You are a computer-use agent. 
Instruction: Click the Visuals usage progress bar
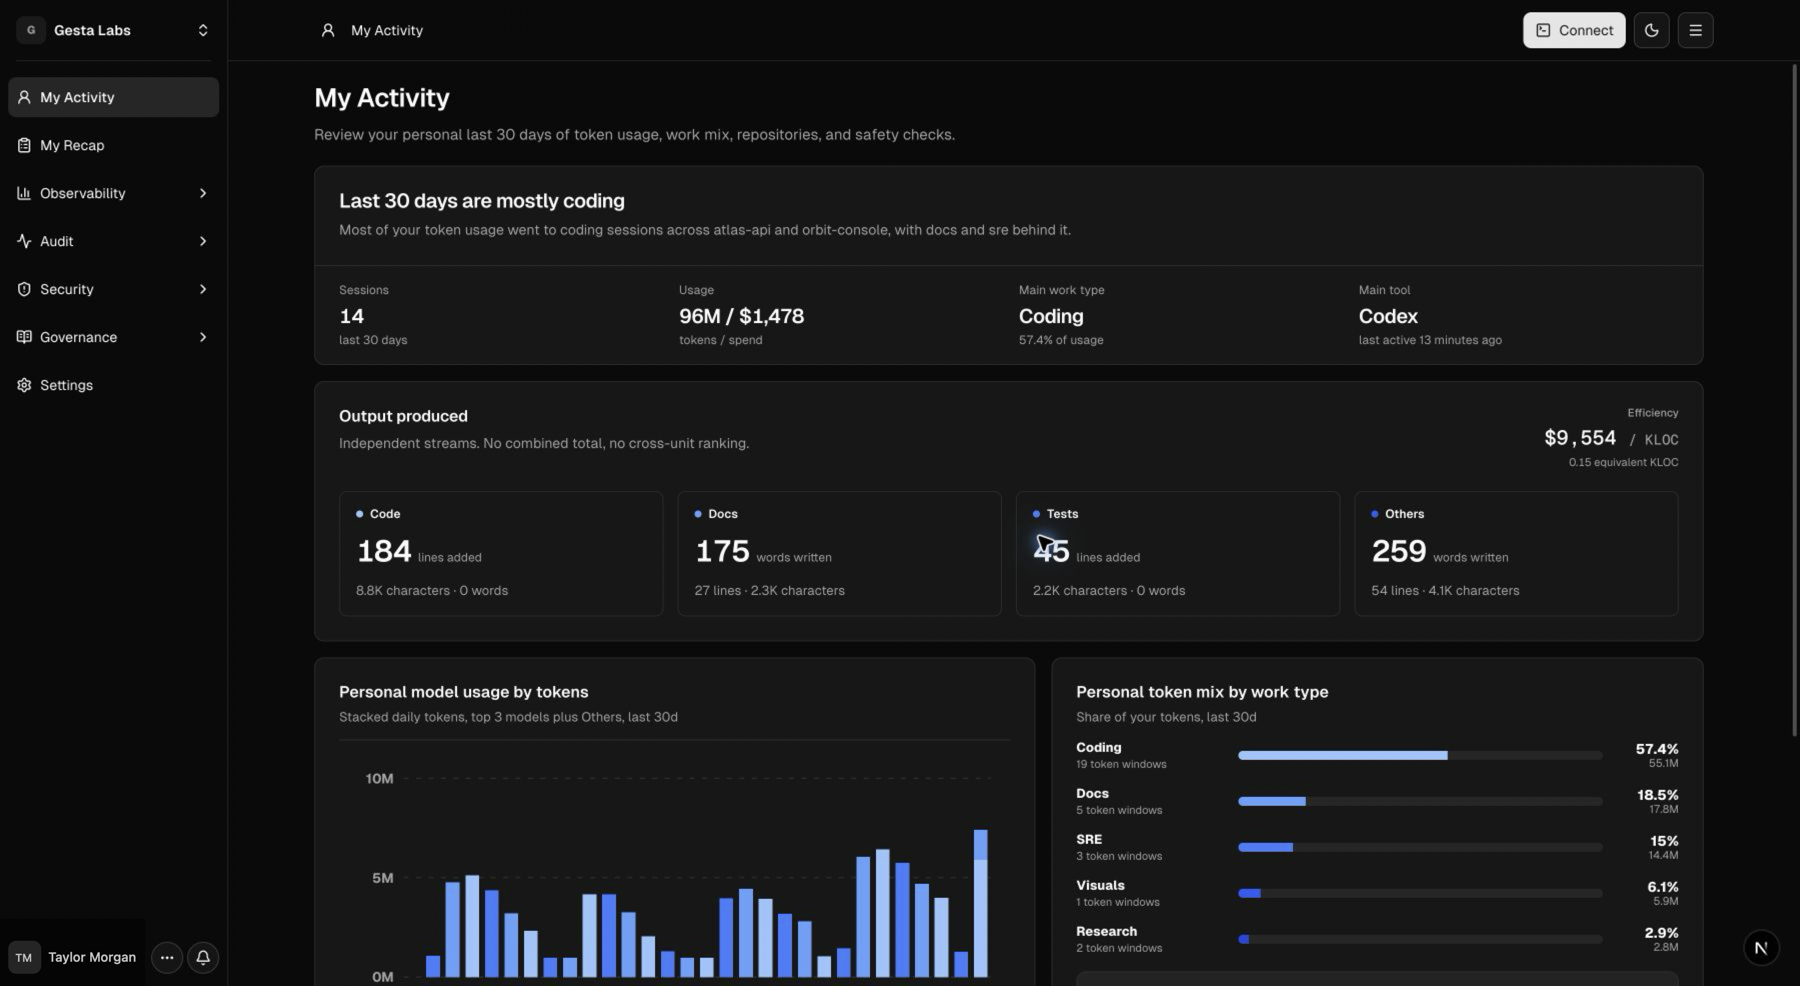click(1420, 893)
